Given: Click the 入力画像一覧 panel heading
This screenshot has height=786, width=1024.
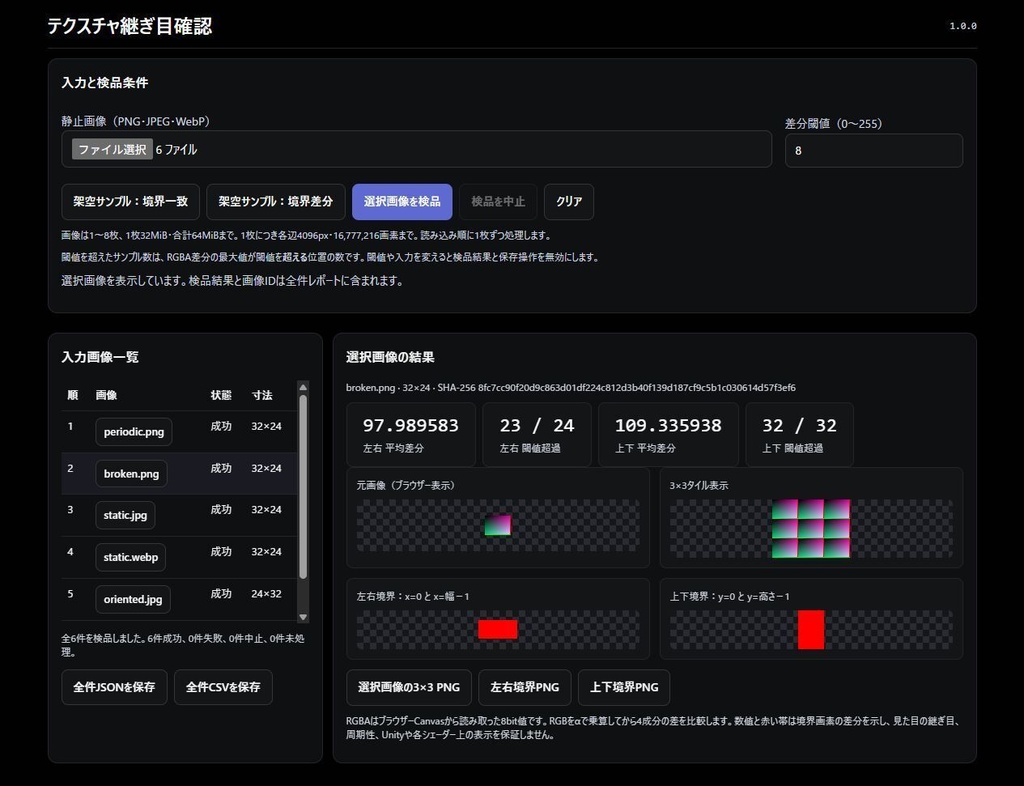Looking at the screenshot, I should (100, 357).
